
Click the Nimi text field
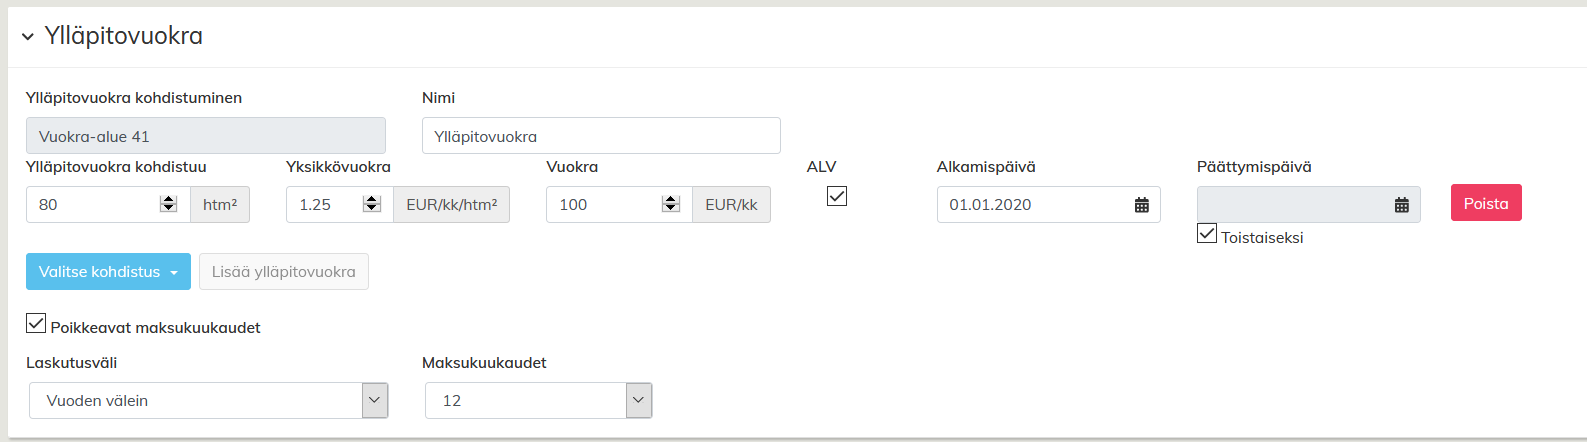pos(600,136)
